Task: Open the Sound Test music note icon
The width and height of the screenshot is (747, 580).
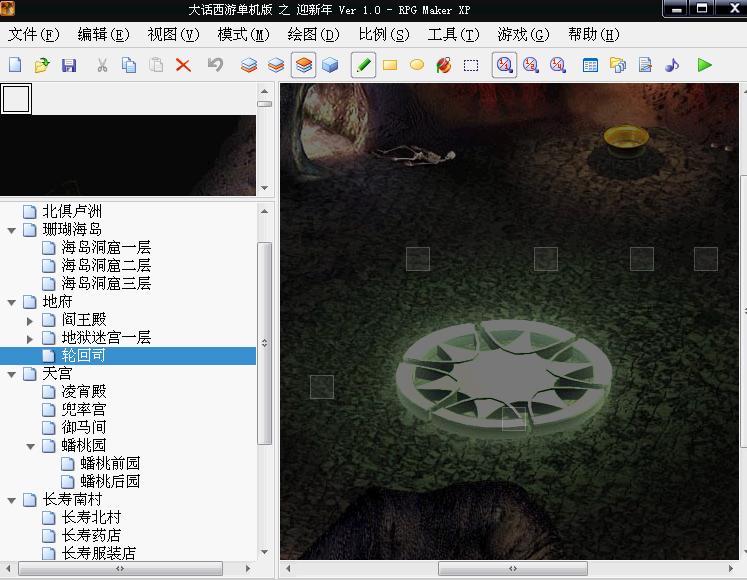Action: click(672, 65)
